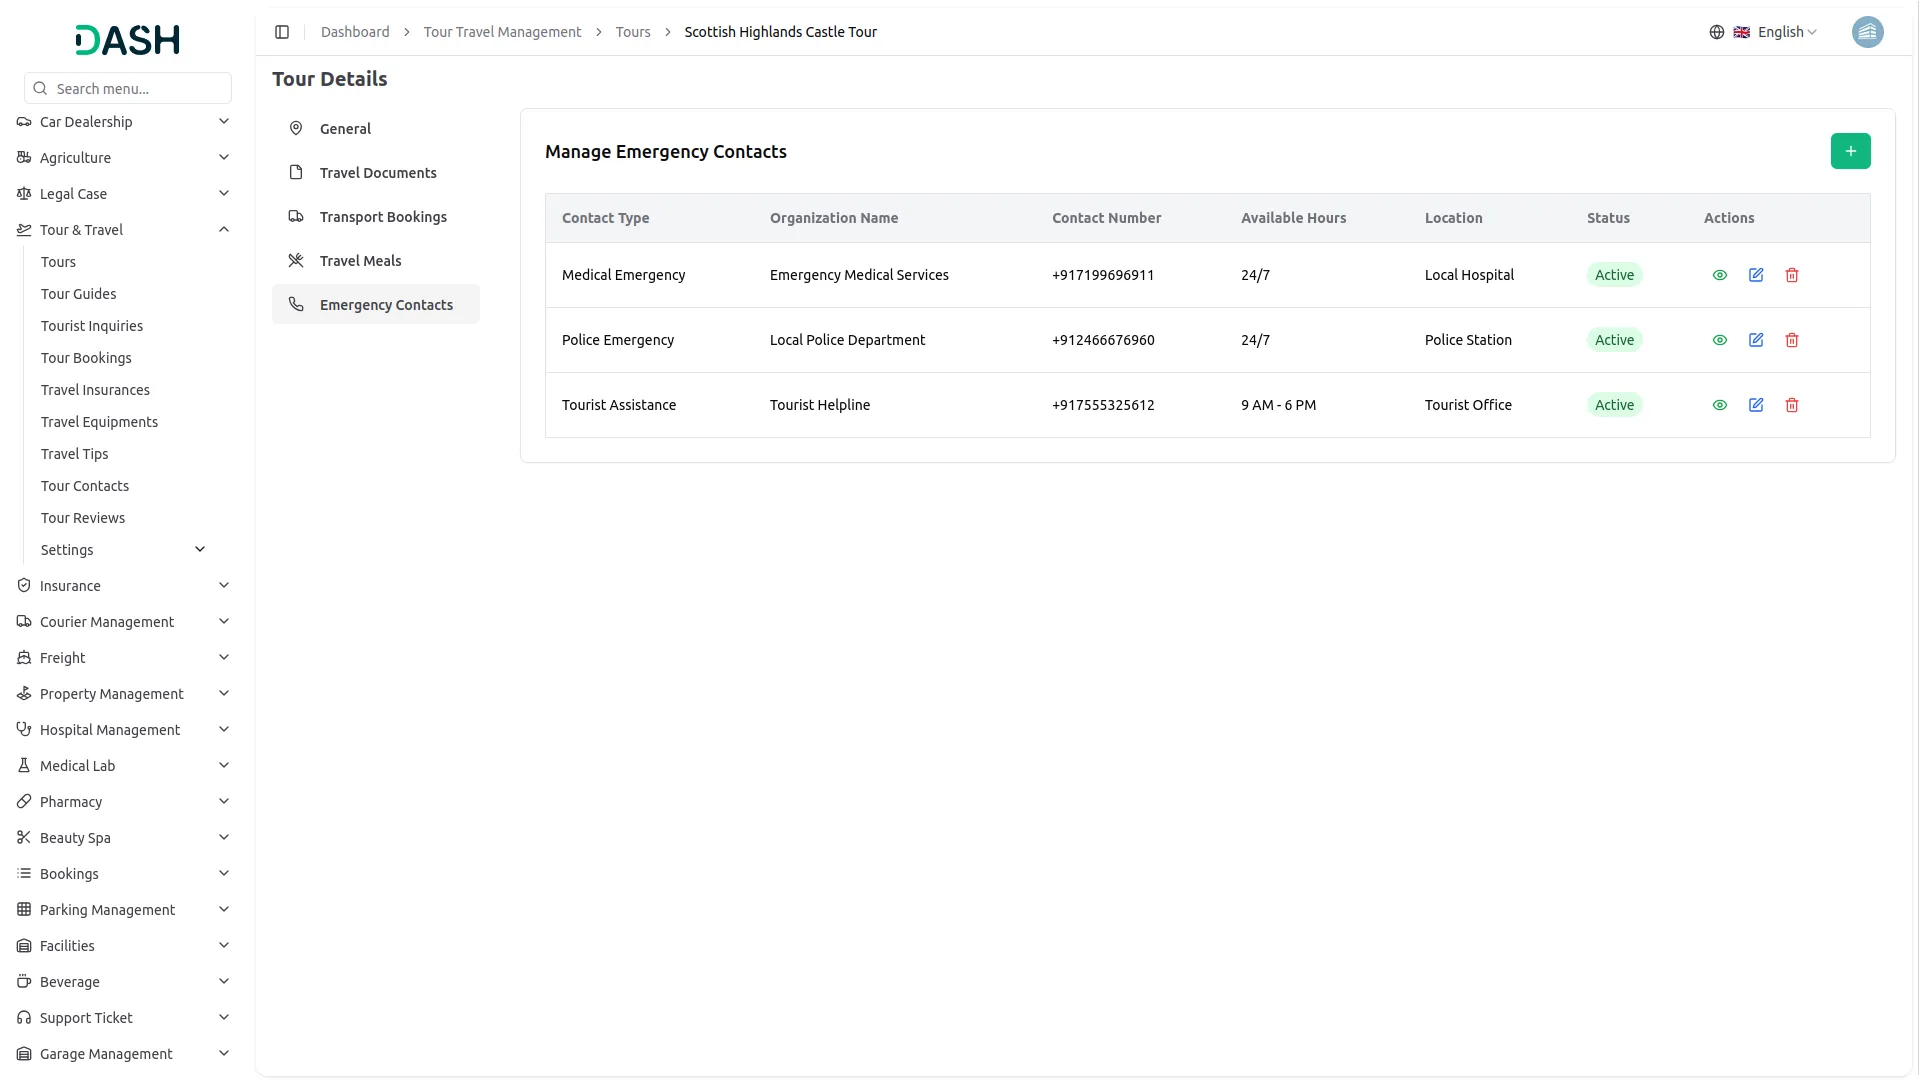Expand the Legal Case menu
Screen dimensions: 1920x1080
[x=124, y=194]
